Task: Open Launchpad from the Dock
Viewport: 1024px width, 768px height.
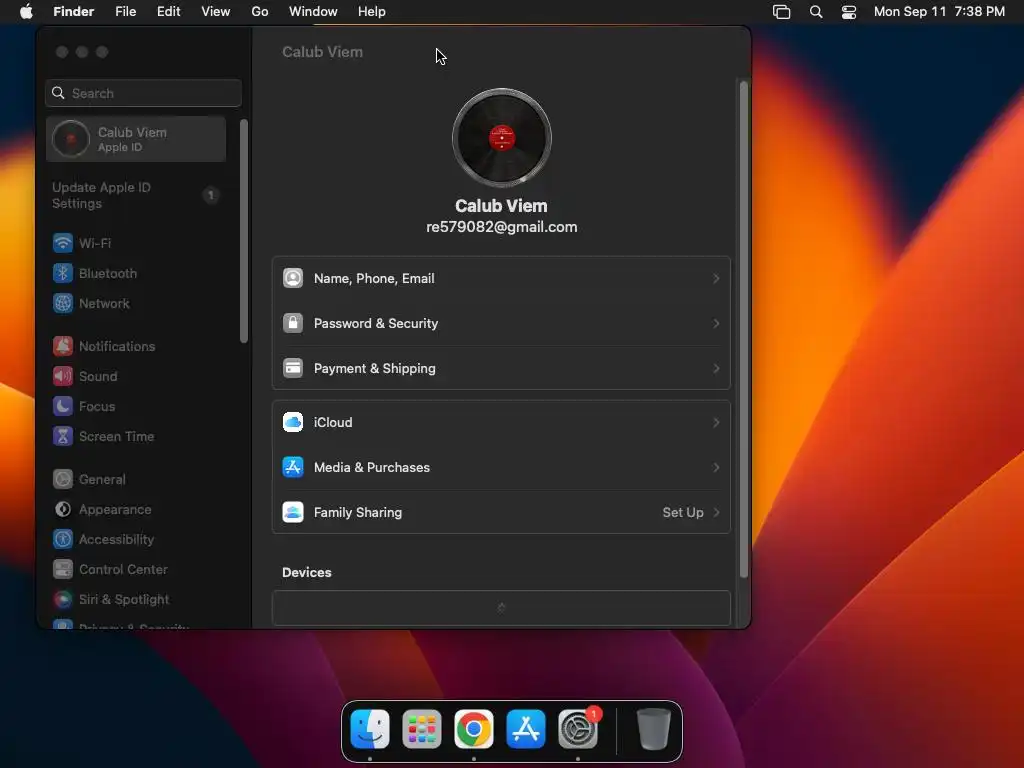Action: 422,729
